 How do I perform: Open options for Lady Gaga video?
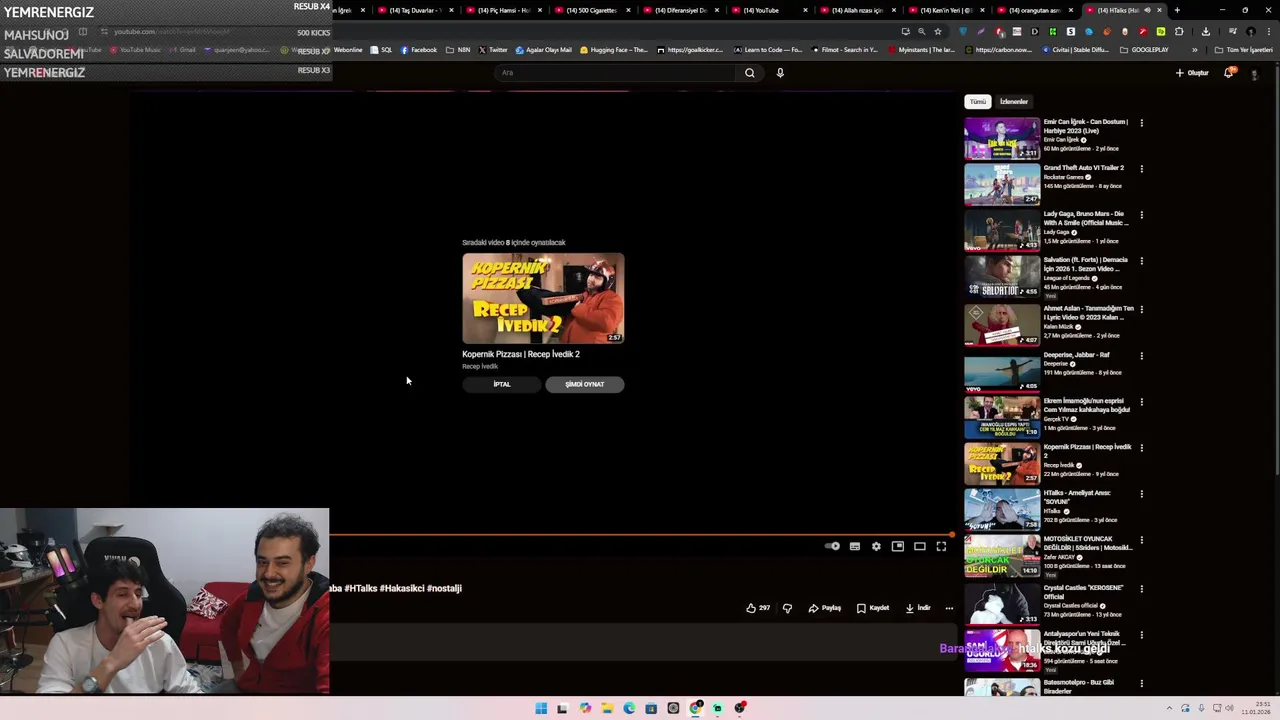[x=1141, y=215]
